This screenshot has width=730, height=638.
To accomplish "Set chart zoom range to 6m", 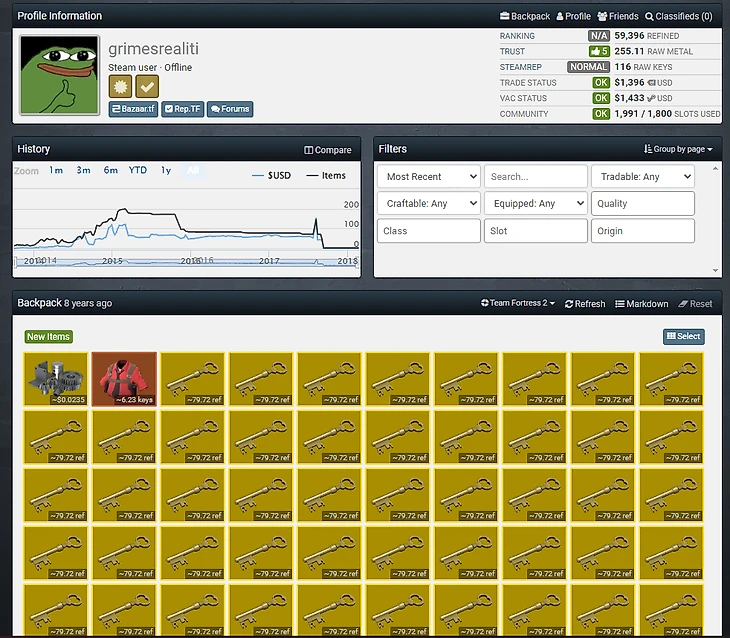I will [110, 171].
